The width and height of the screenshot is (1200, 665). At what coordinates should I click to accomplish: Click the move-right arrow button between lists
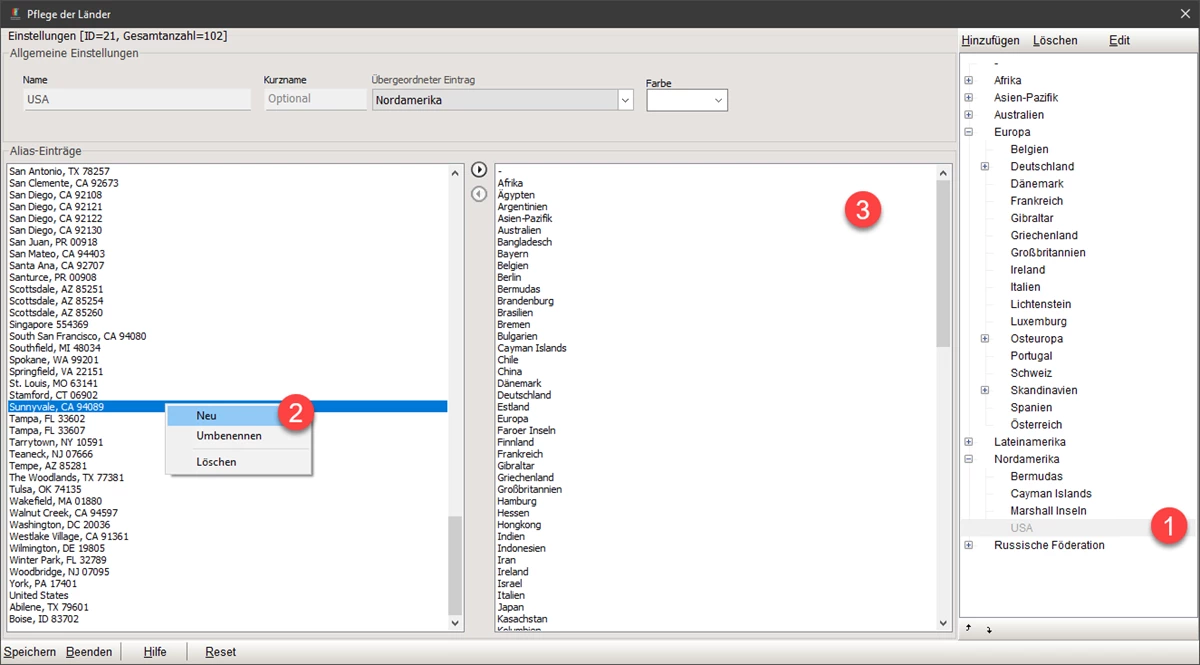click(479, 170)
